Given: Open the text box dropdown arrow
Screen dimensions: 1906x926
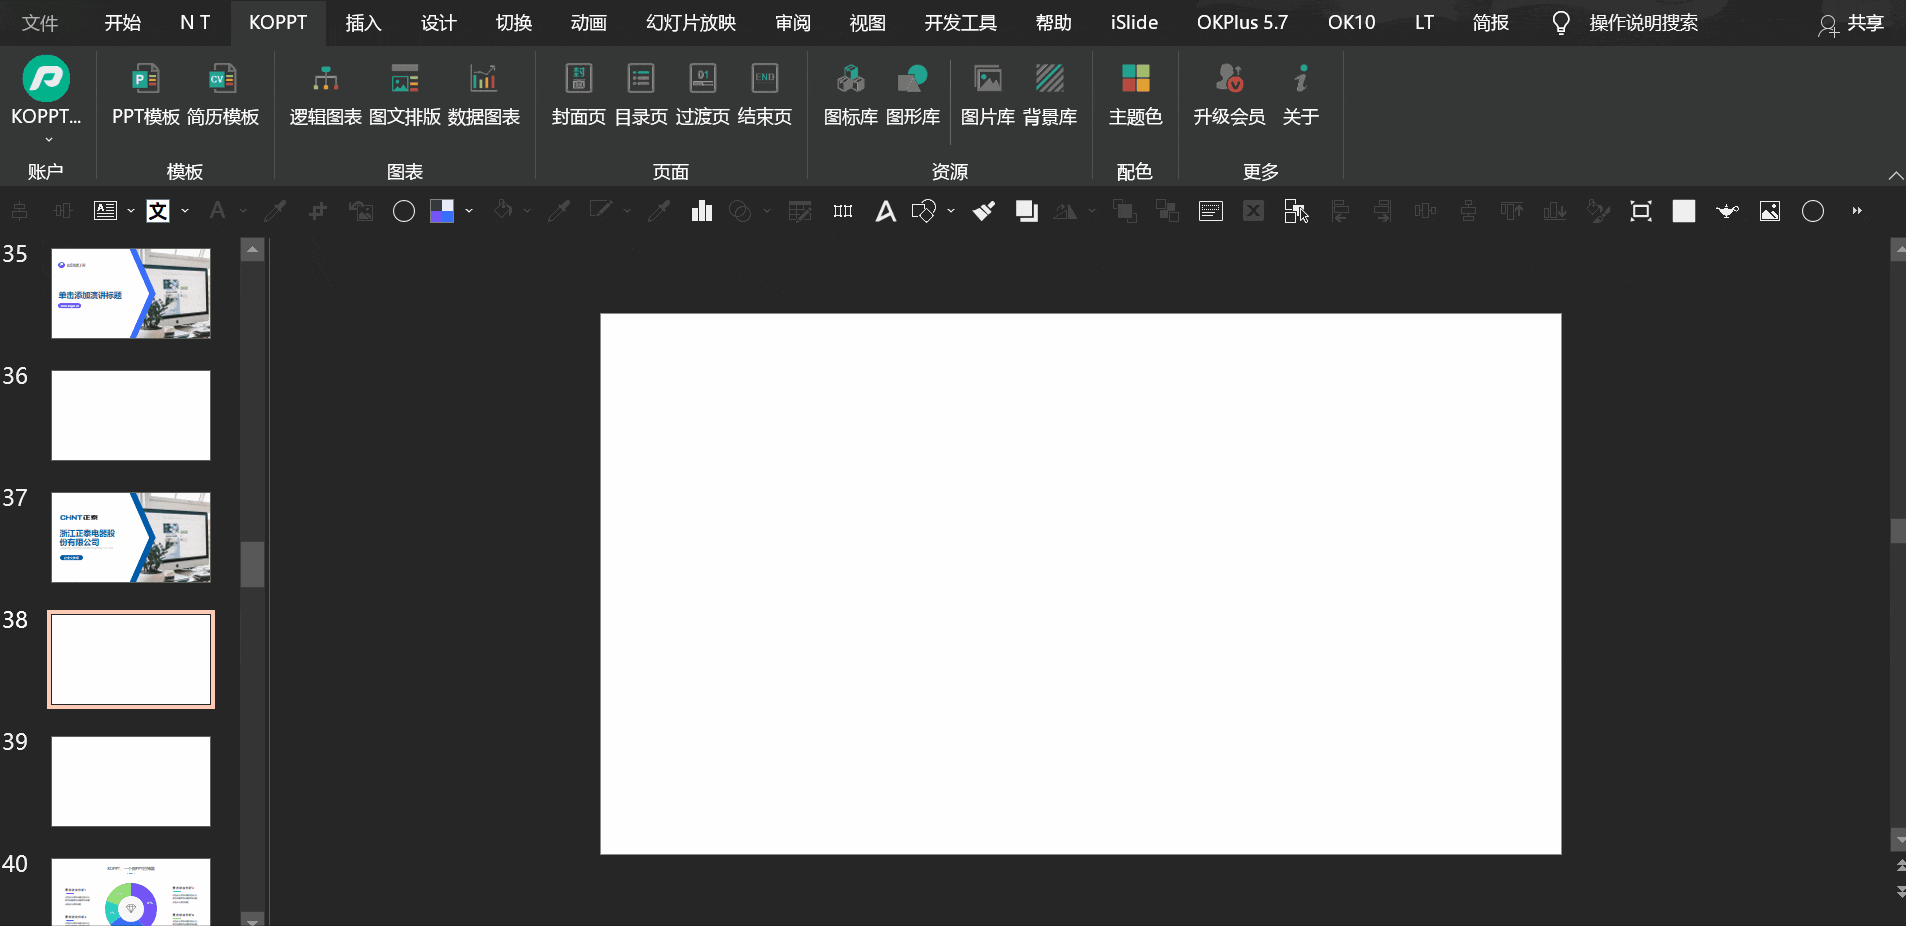Looking at the screenshot, I should point(131,211).
